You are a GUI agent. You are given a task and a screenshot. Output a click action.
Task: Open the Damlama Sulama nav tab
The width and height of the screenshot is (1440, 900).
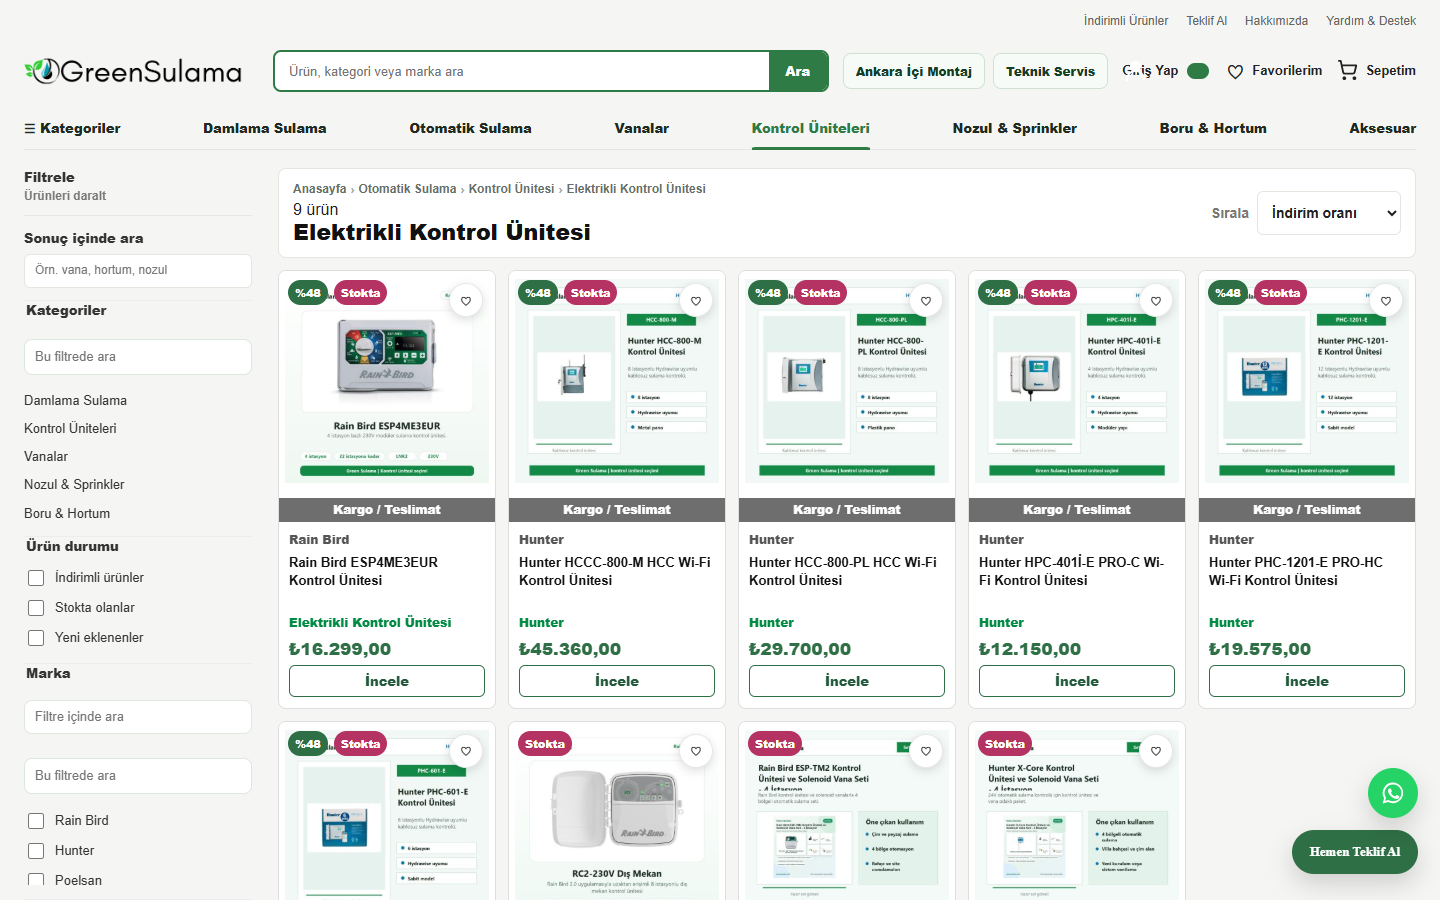(x=265, y=128)
